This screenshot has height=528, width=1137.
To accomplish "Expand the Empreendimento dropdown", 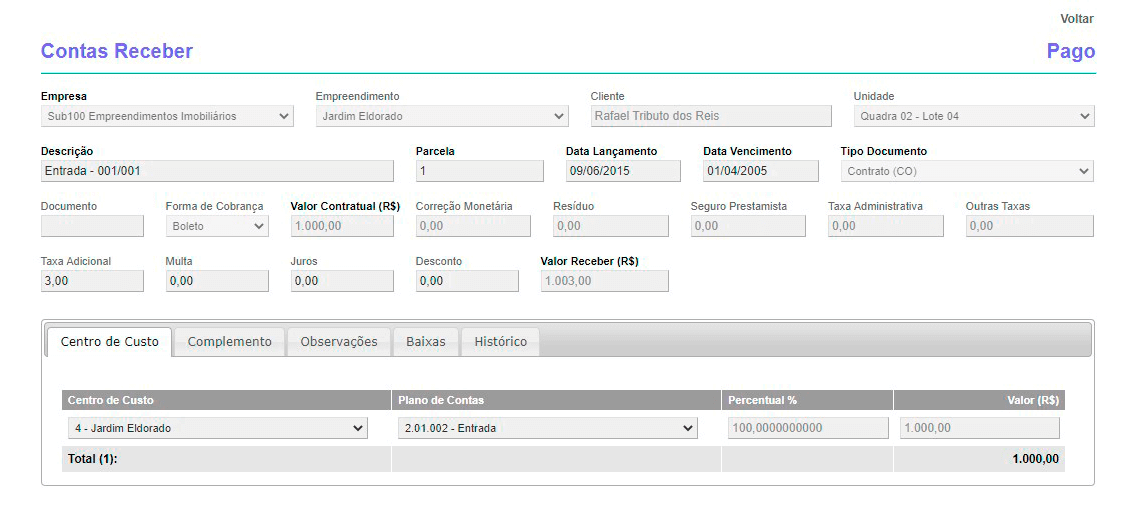I will [x=442, y=116].
